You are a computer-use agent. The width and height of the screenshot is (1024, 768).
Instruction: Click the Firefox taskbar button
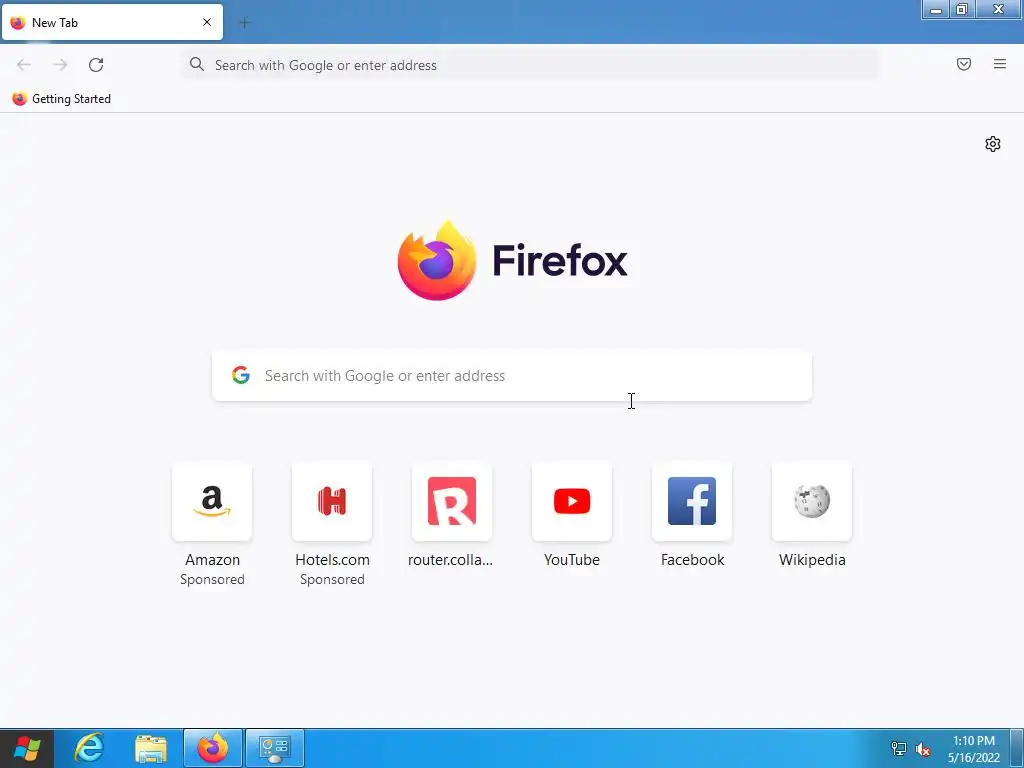click(x=213, y=748)
